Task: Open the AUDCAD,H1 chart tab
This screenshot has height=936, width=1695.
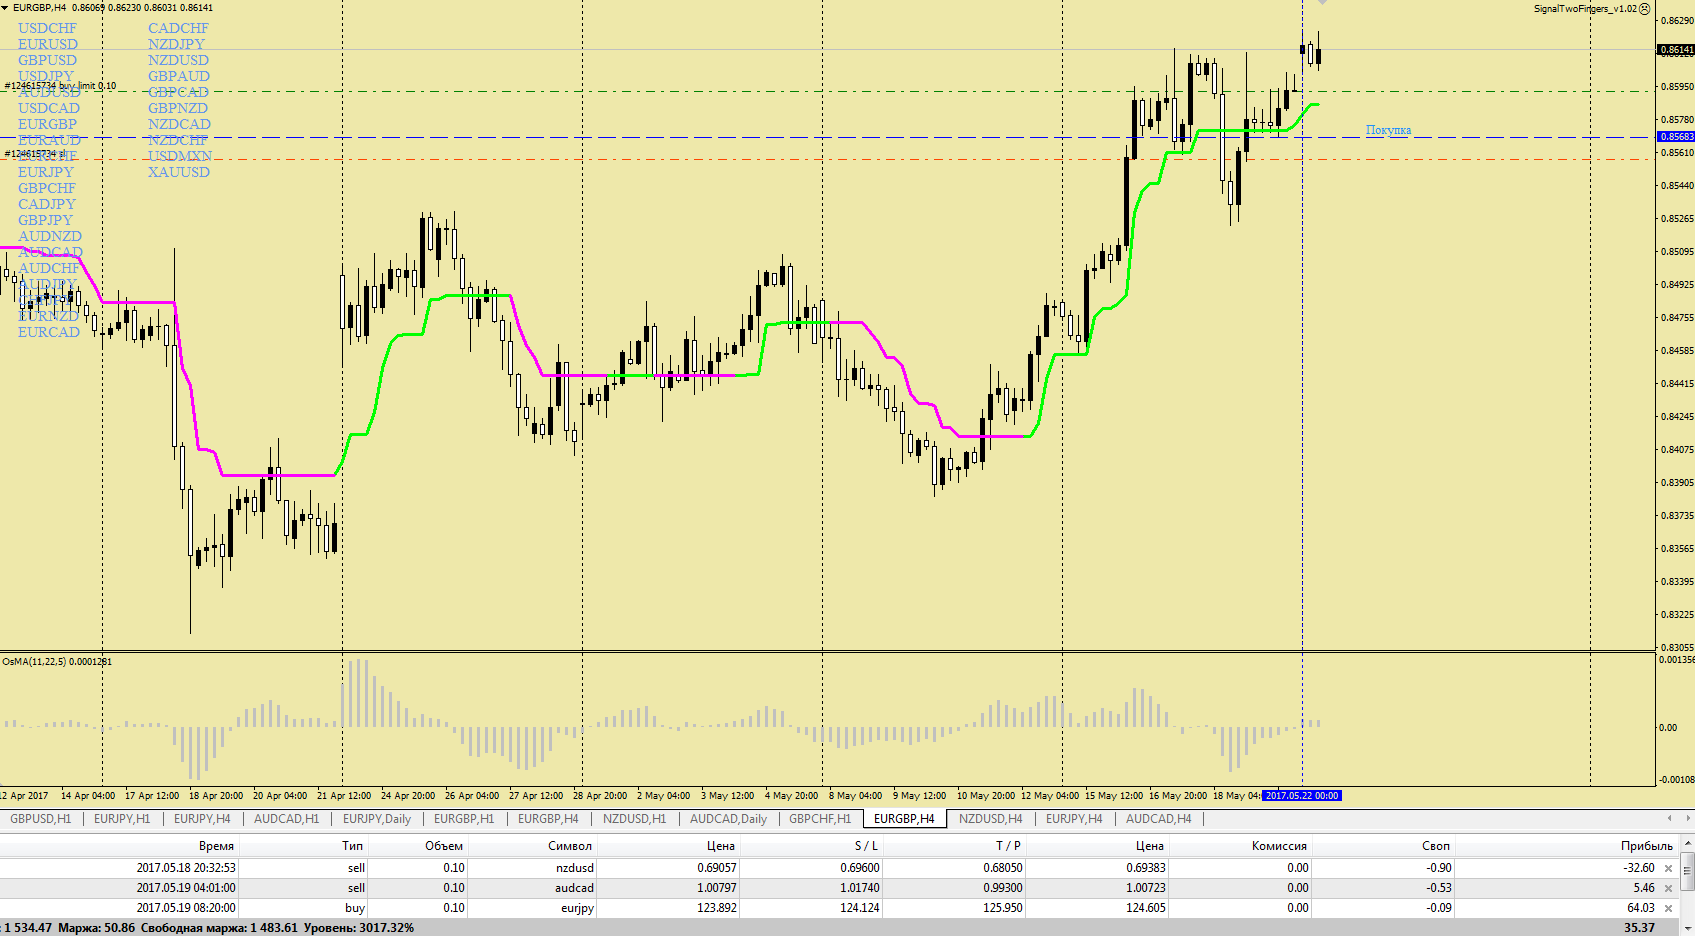Action: 286,819
